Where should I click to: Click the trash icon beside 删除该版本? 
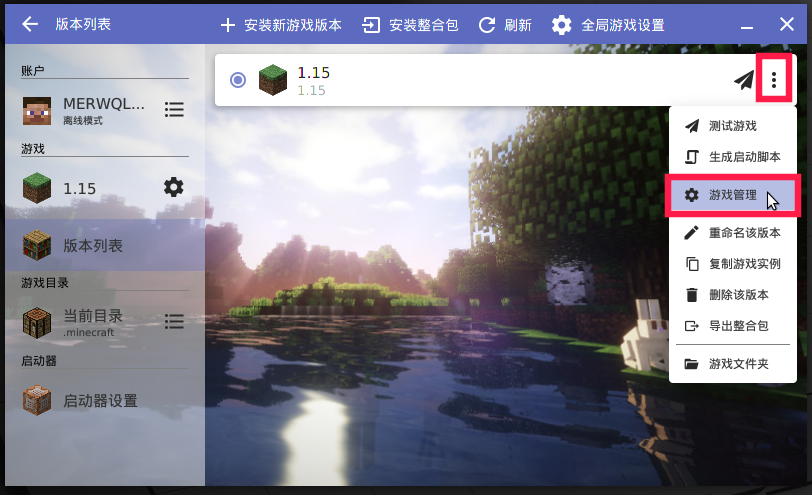pos(691,295)
